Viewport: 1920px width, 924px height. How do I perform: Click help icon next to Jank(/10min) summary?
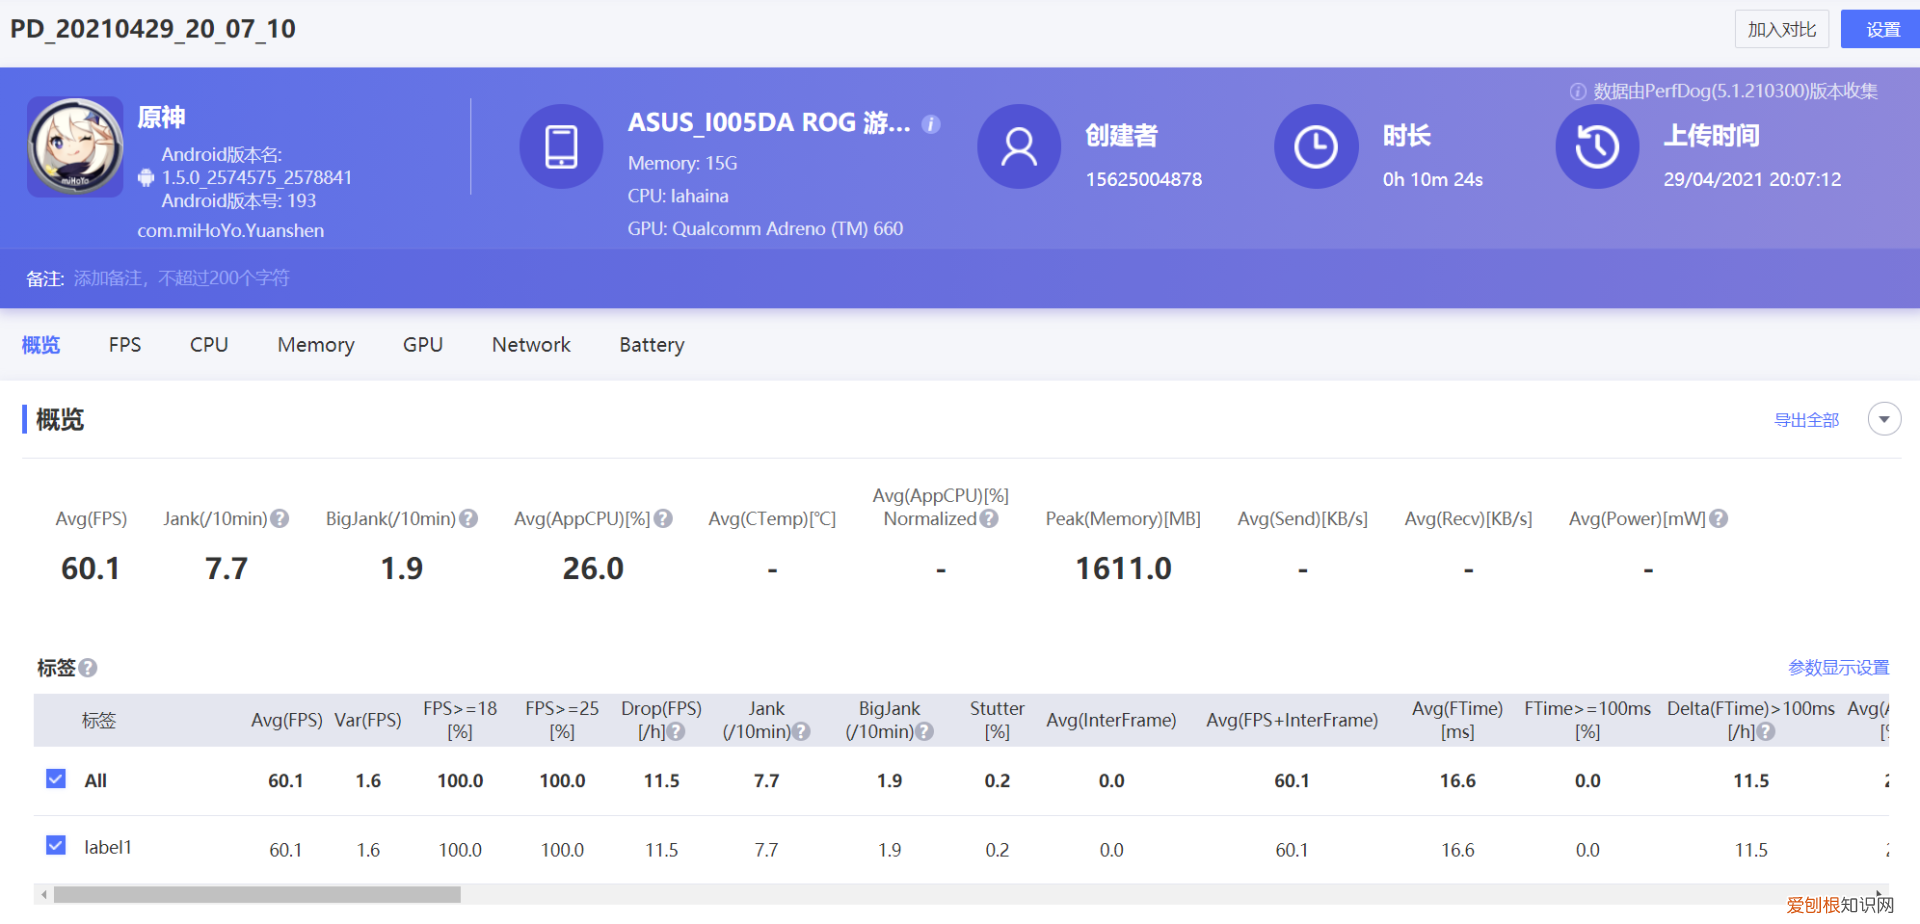coord(280,519)
